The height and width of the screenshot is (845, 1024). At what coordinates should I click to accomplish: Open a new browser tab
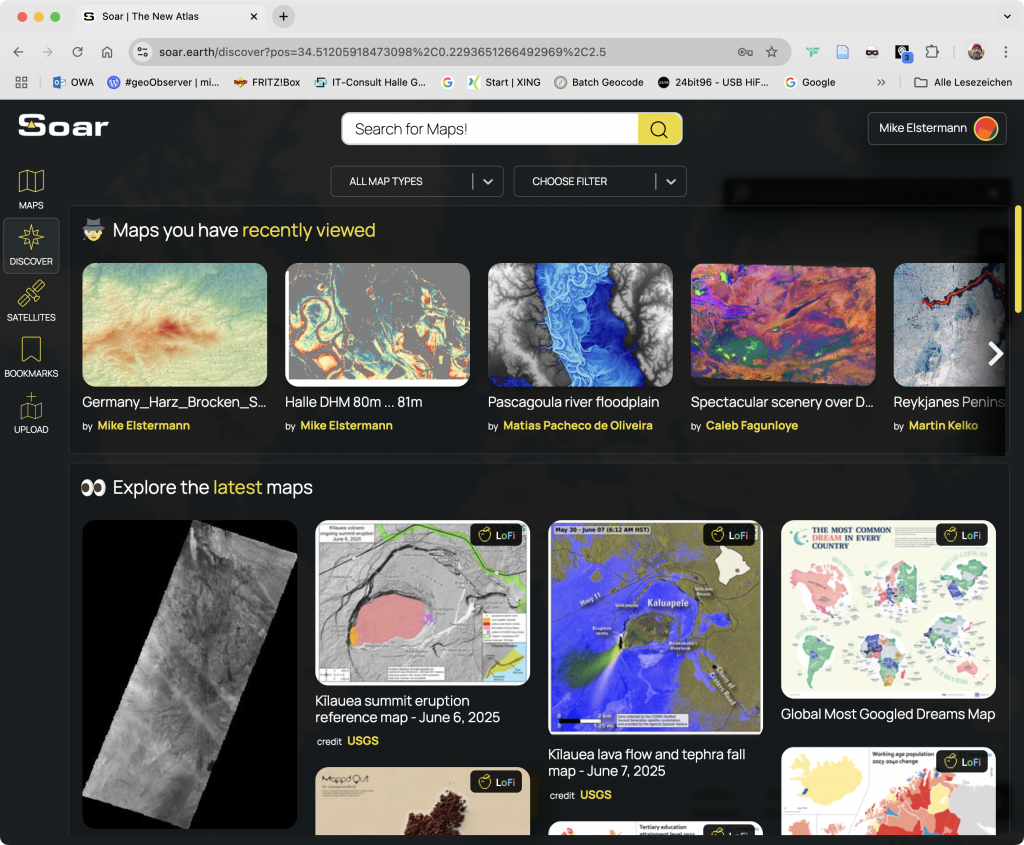(x=283, y=17)
